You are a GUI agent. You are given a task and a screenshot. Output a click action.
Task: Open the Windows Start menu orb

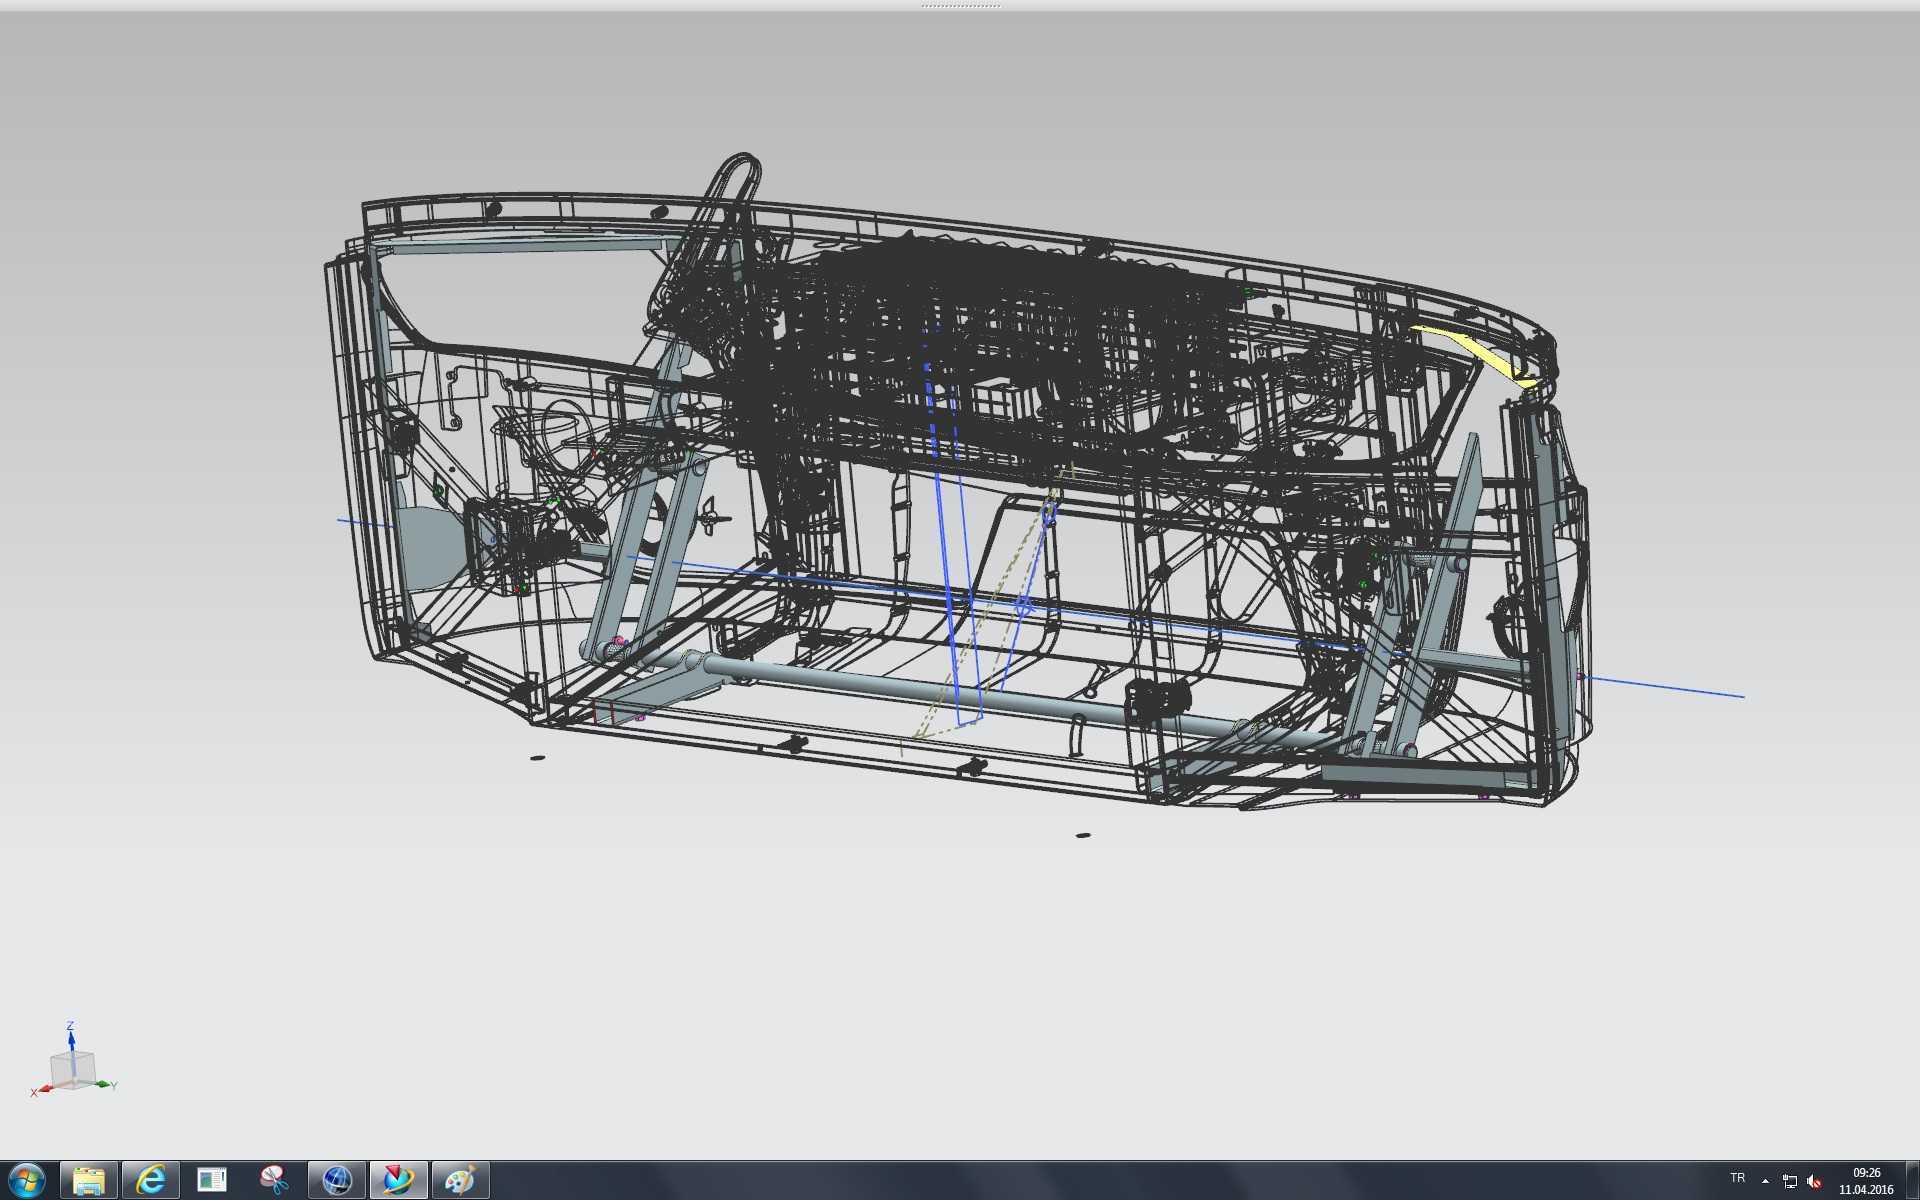click(x=27, y=1181)
